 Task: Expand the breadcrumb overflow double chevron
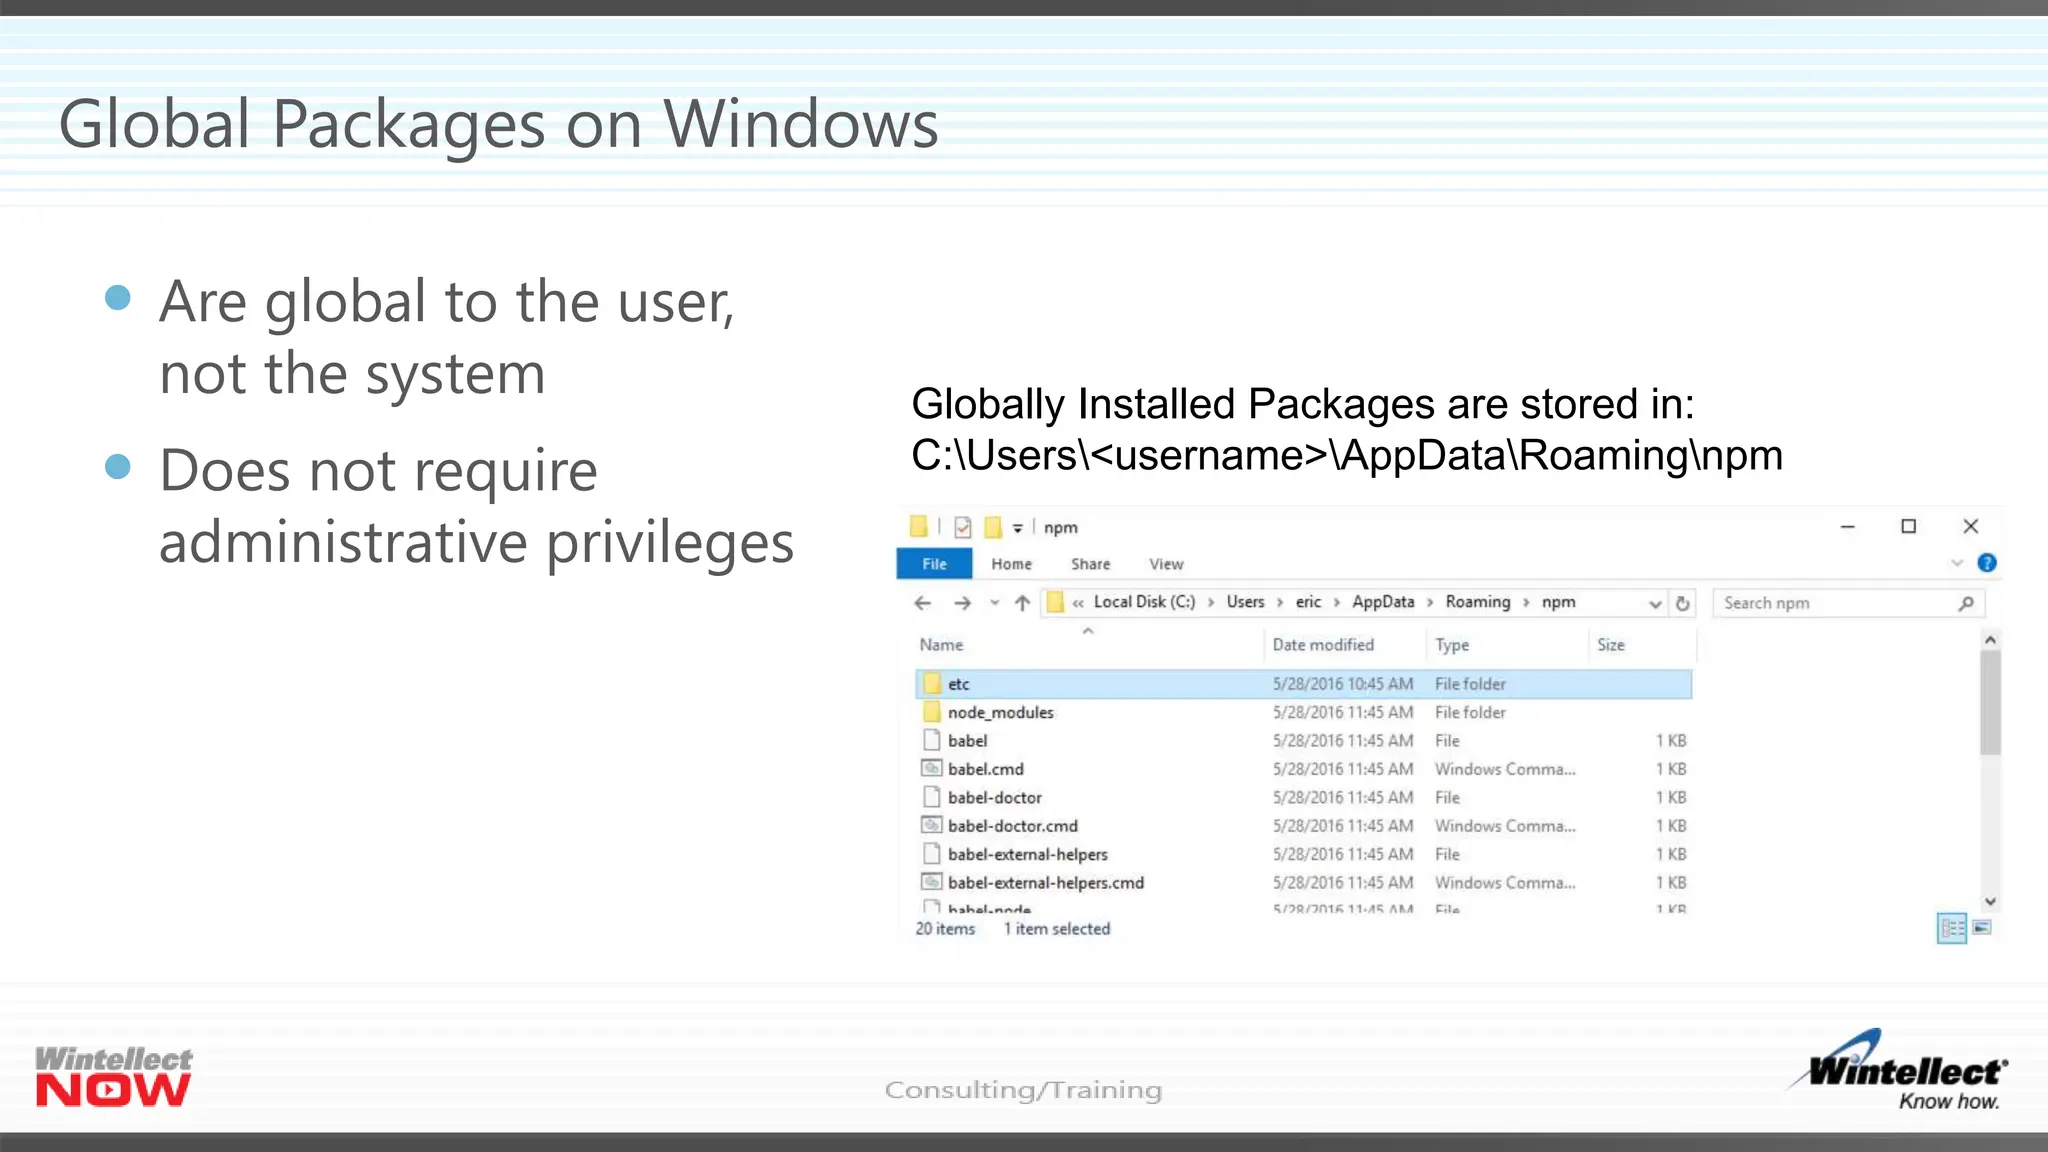[1078, 603]
